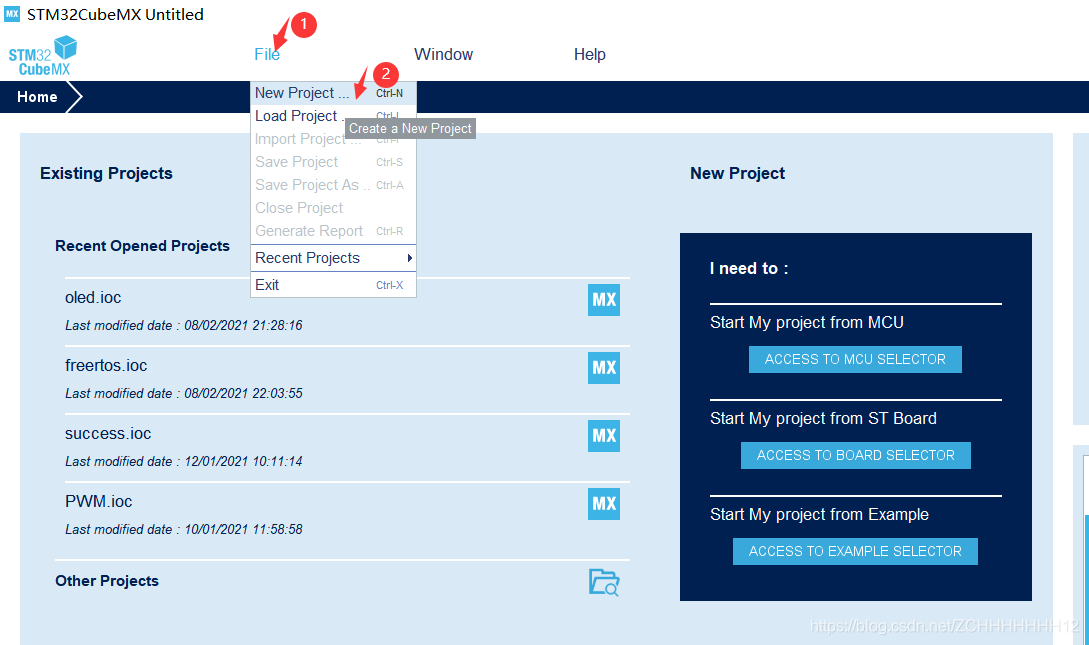Open the Help menu
The width and height of the screenshot is (1089, 645).
[590, 54]
